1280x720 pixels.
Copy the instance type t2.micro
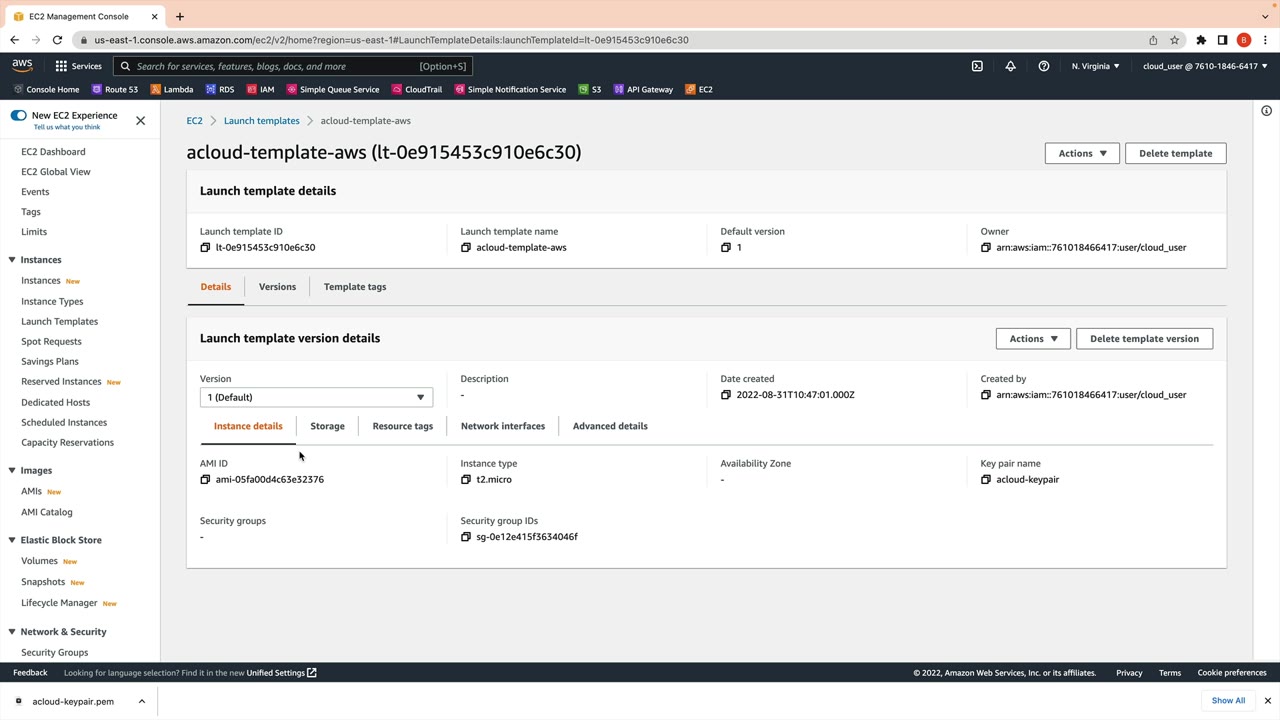(466, 480)
